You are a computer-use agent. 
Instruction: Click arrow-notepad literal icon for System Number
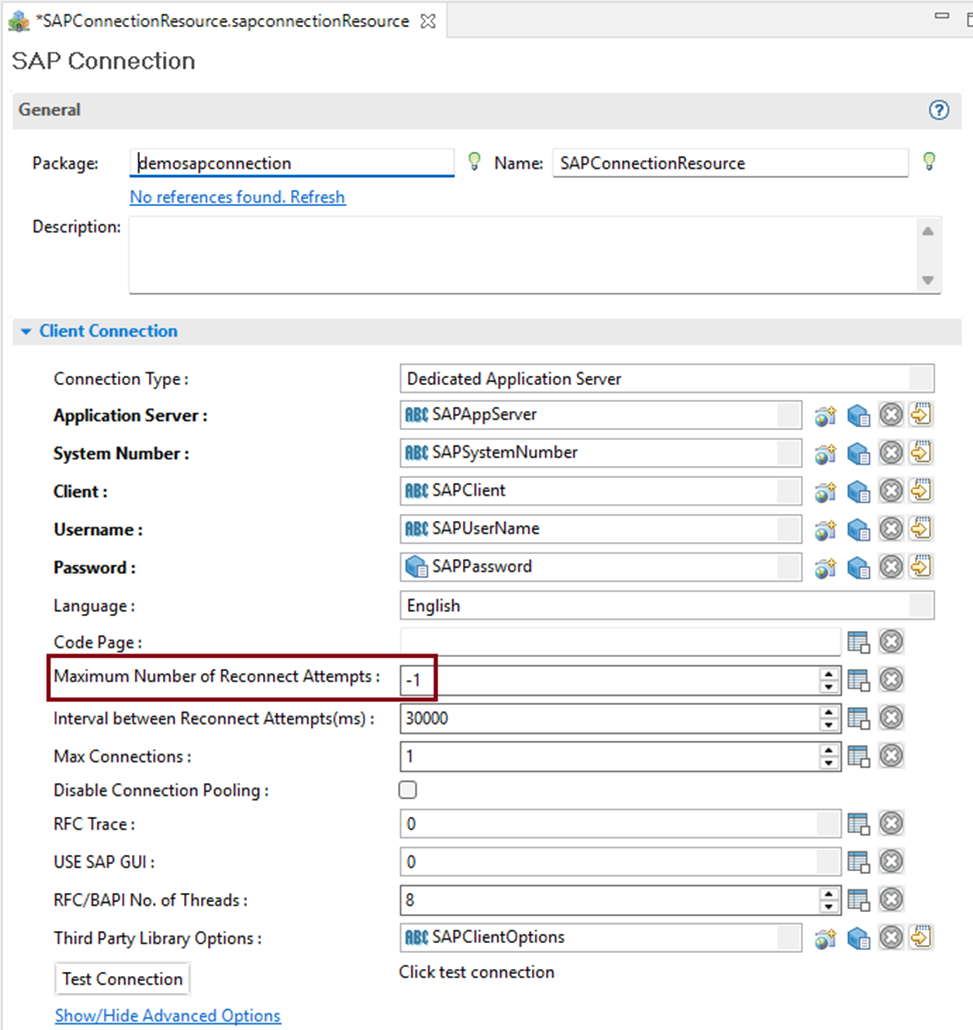[x=921, y=452]
